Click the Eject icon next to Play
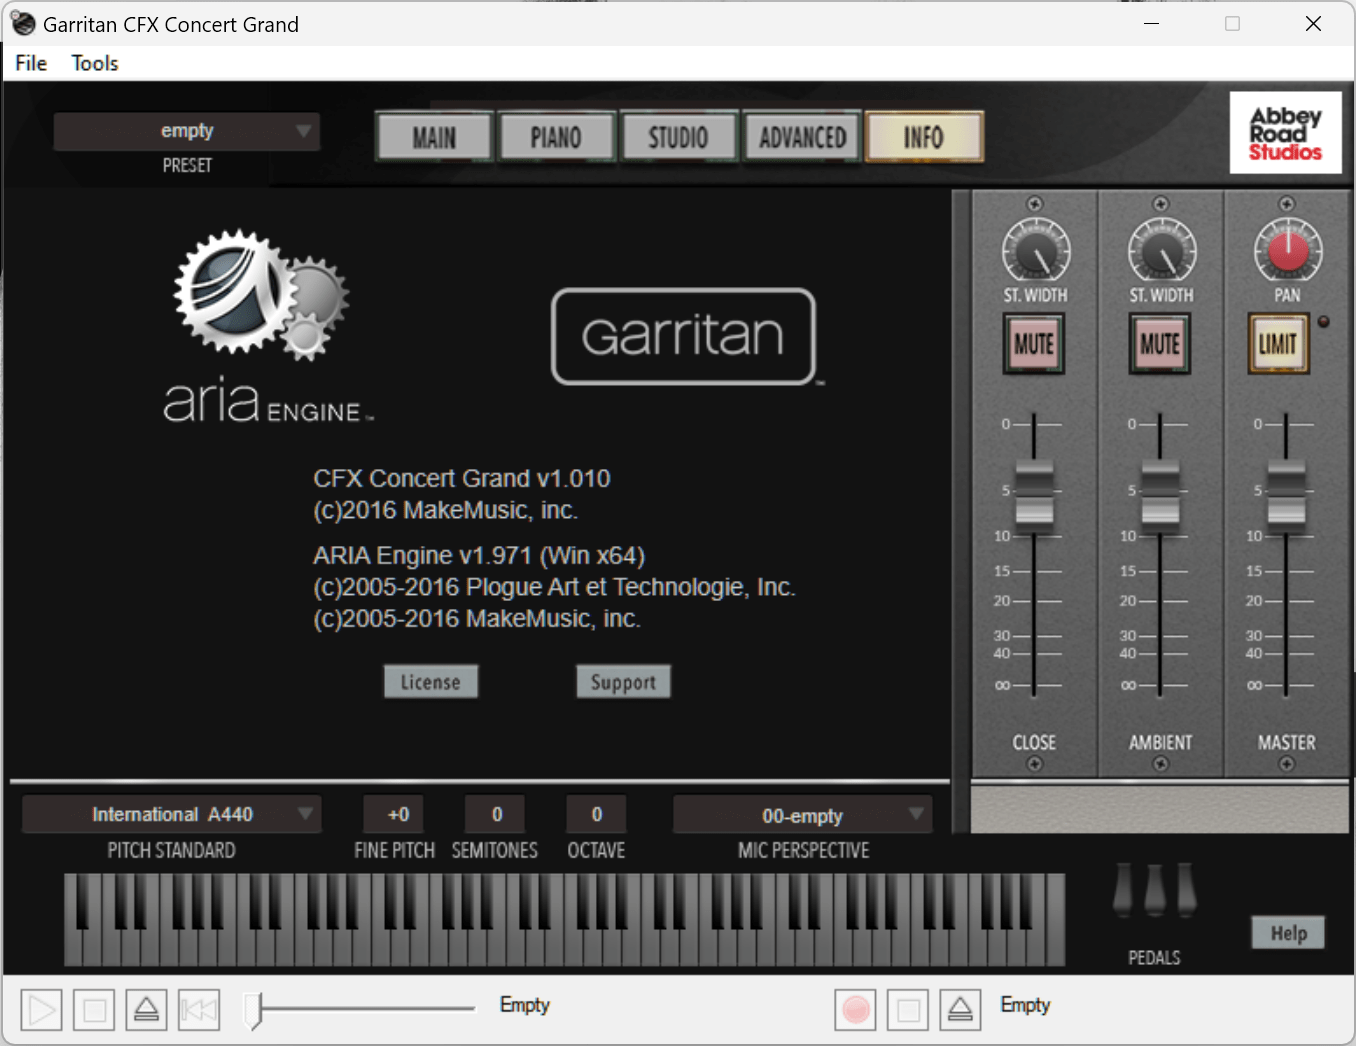 click(146, 1009)
